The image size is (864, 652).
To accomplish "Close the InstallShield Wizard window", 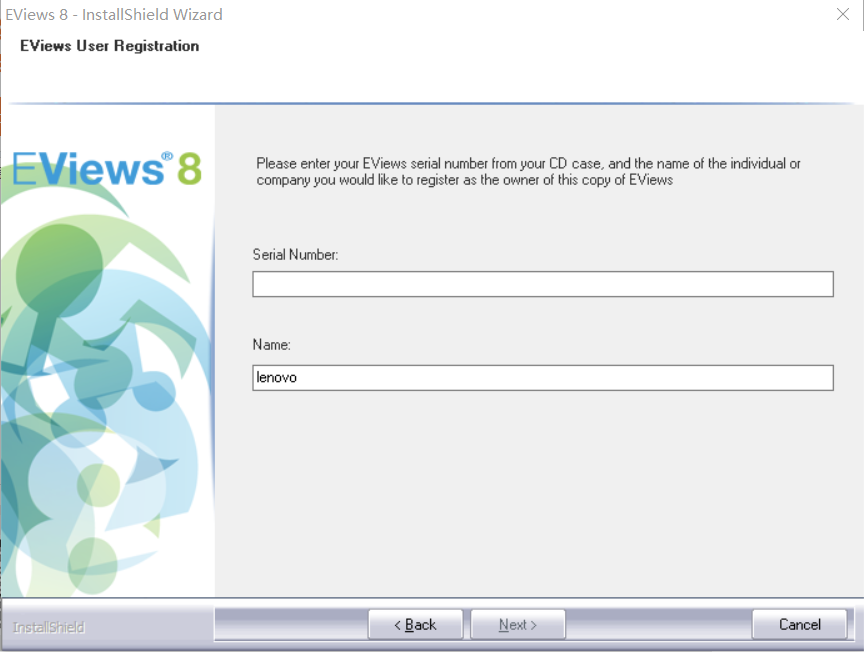I will [843, 14].
